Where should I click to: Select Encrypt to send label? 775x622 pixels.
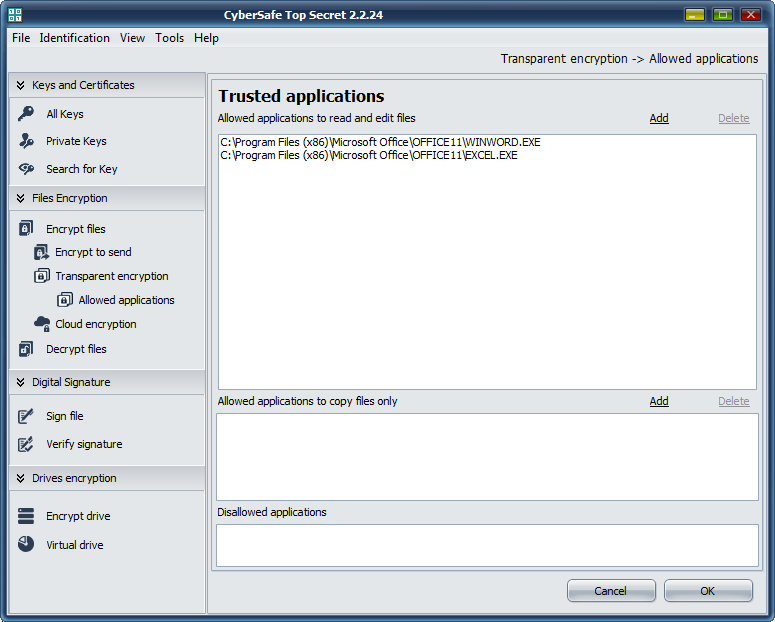point(93,252)
